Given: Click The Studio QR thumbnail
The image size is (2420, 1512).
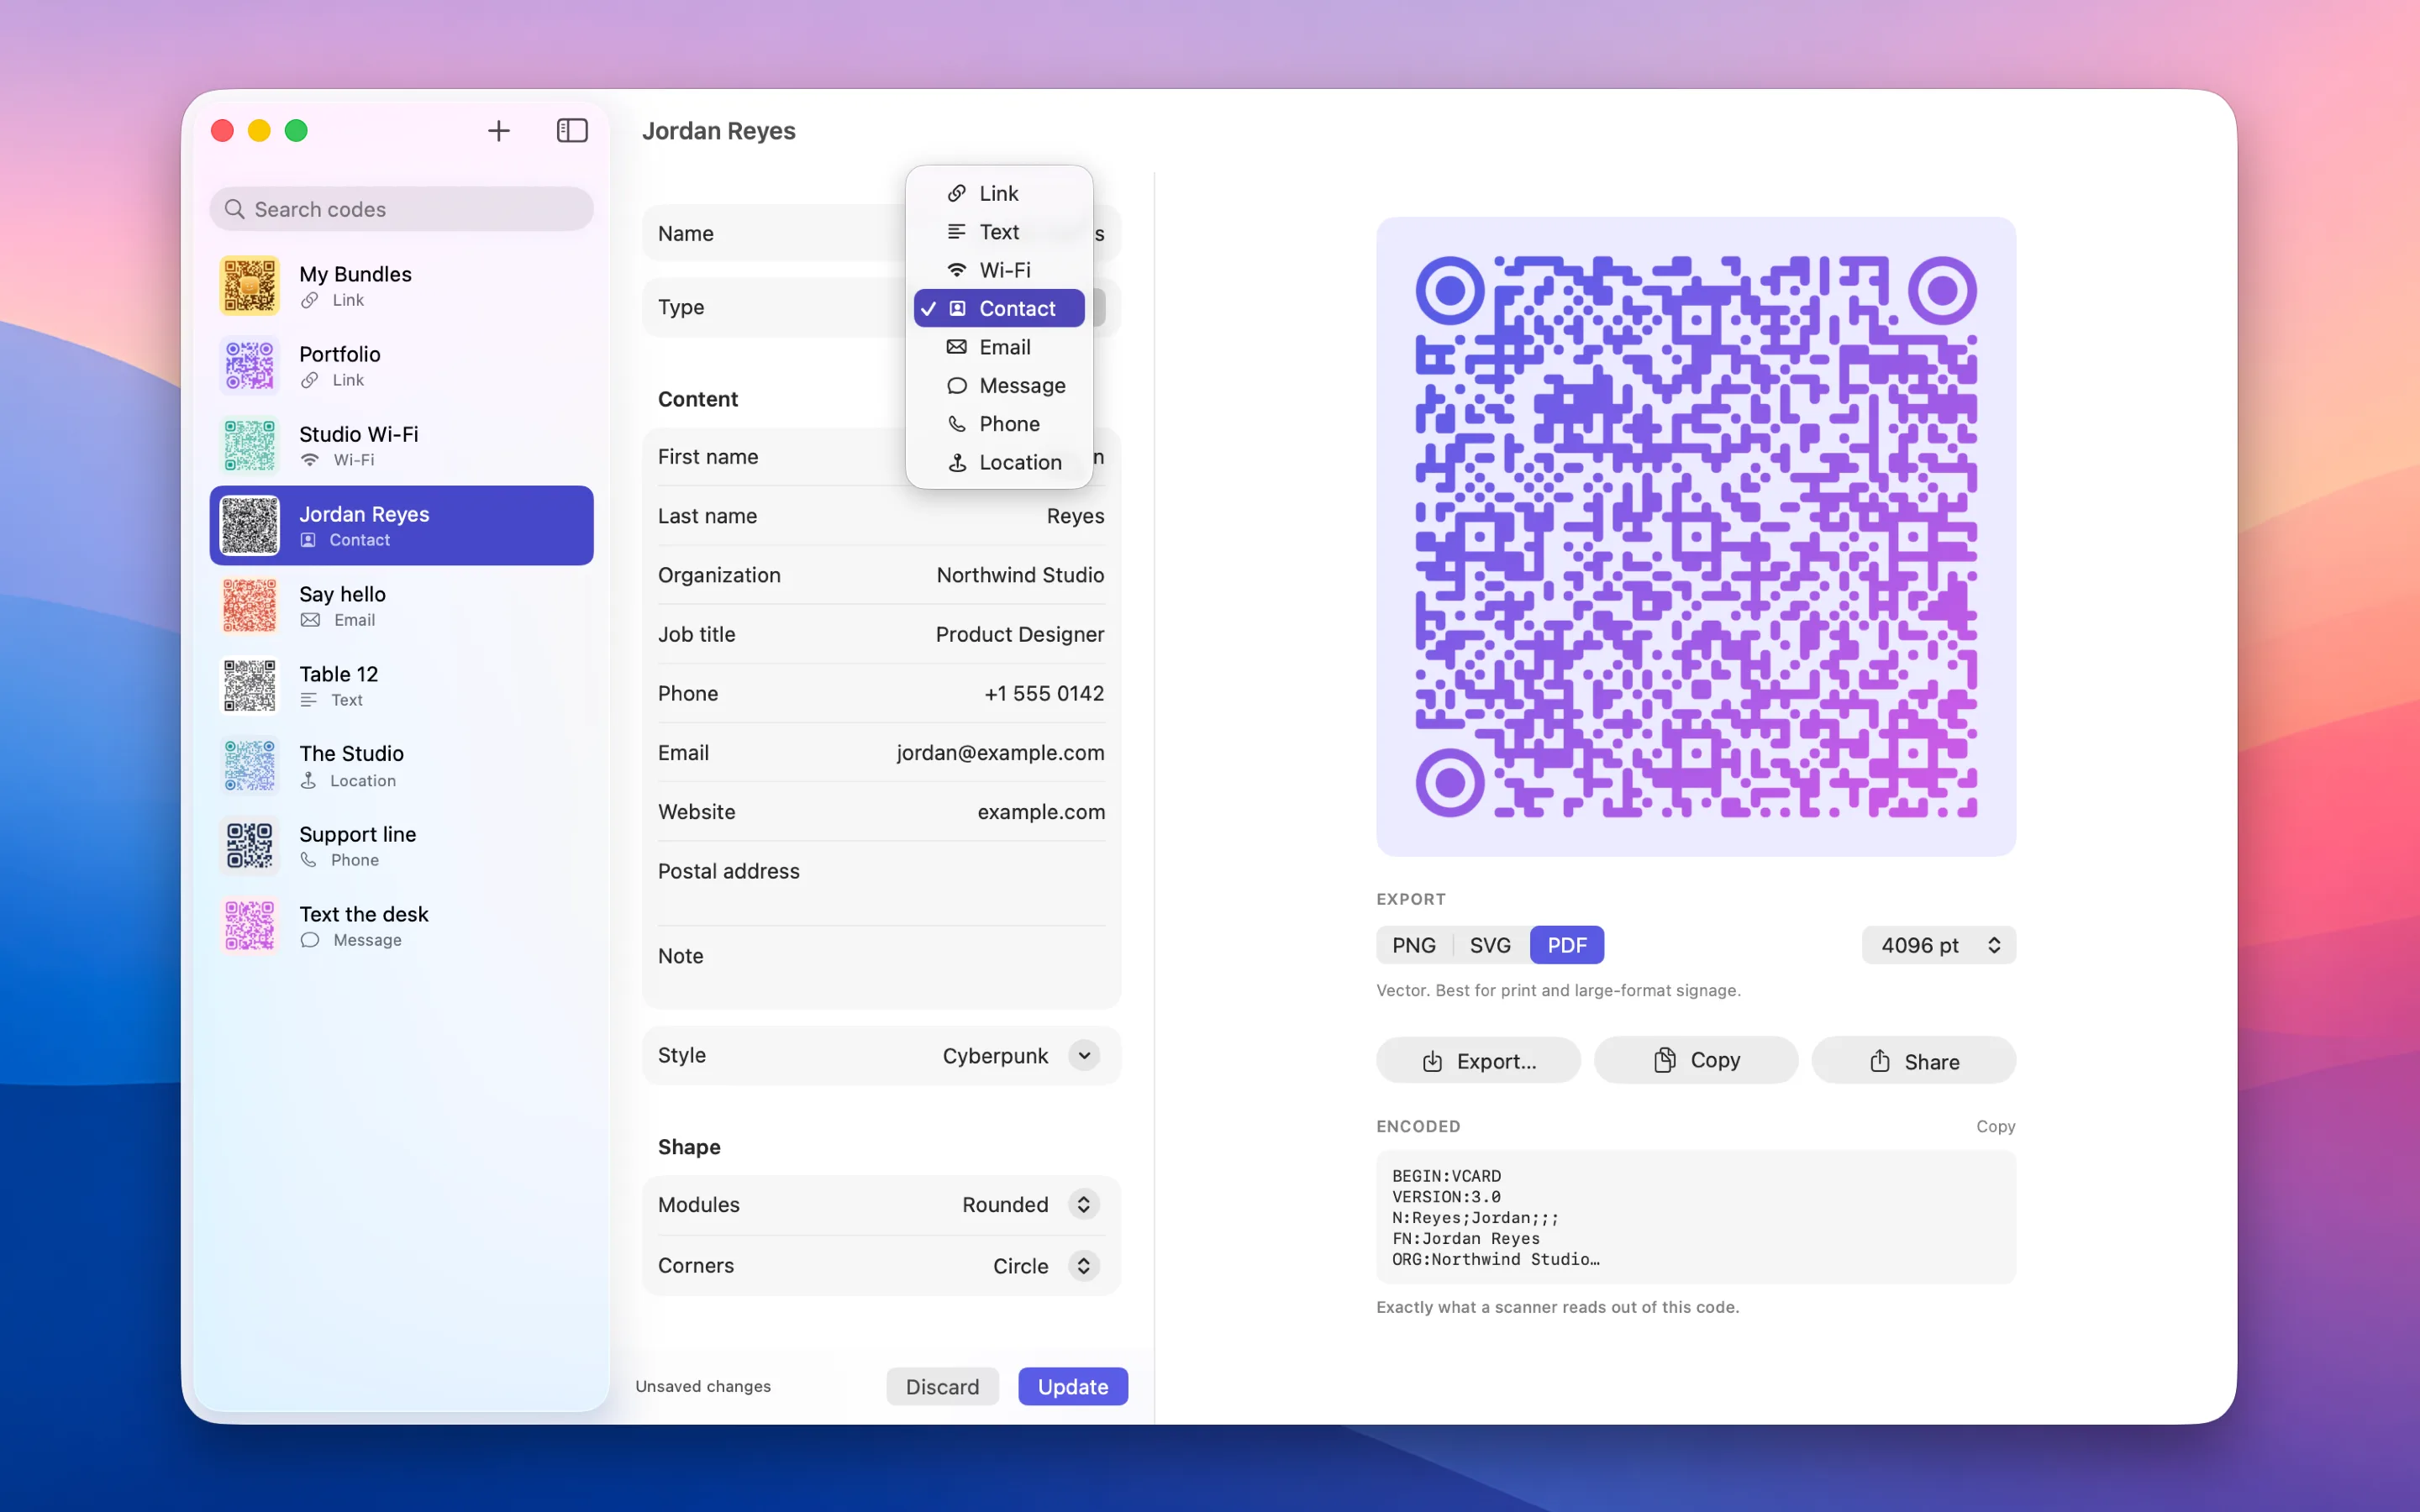Looking at the screenshot, I should pyautogui.click(x=249, y=766).
